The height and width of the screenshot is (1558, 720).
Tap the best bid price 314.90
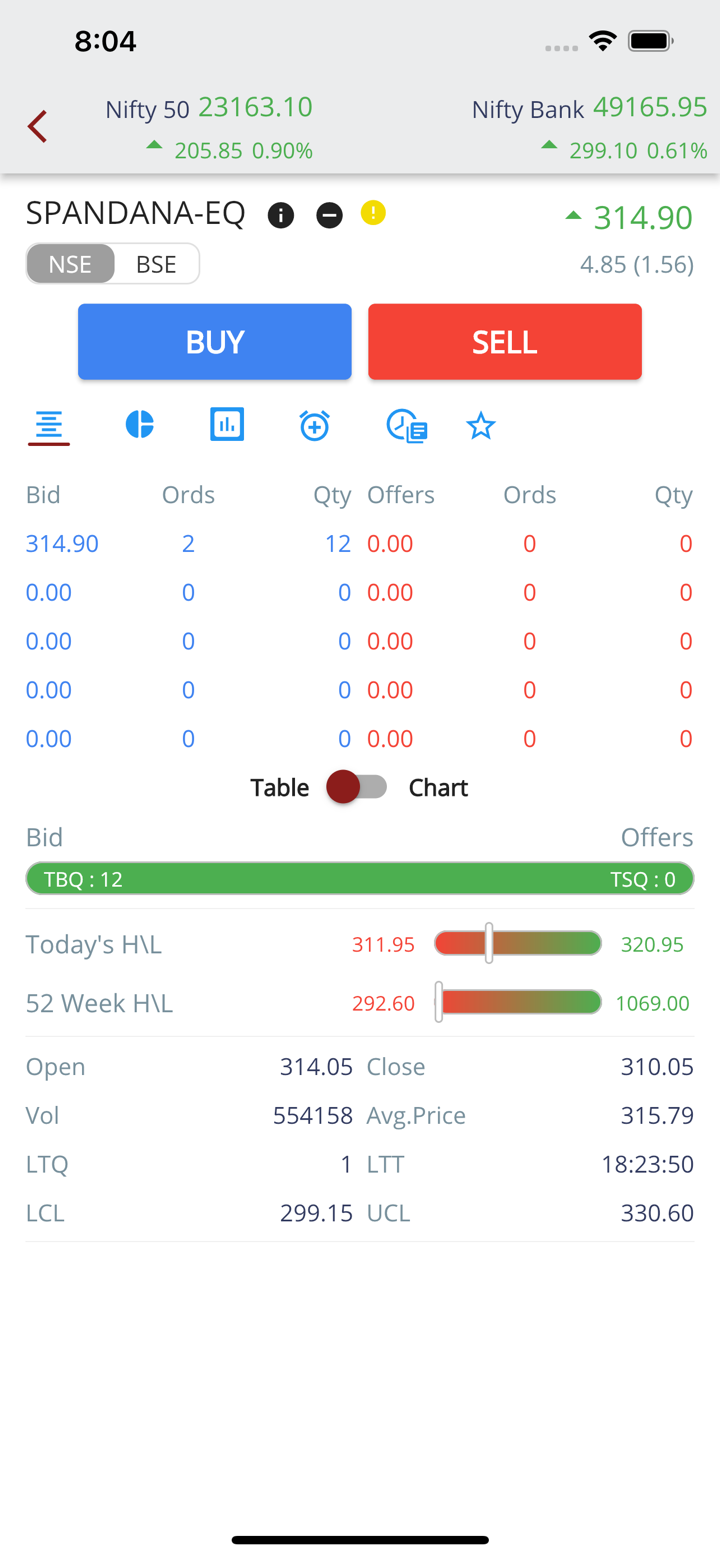point(62,544)
